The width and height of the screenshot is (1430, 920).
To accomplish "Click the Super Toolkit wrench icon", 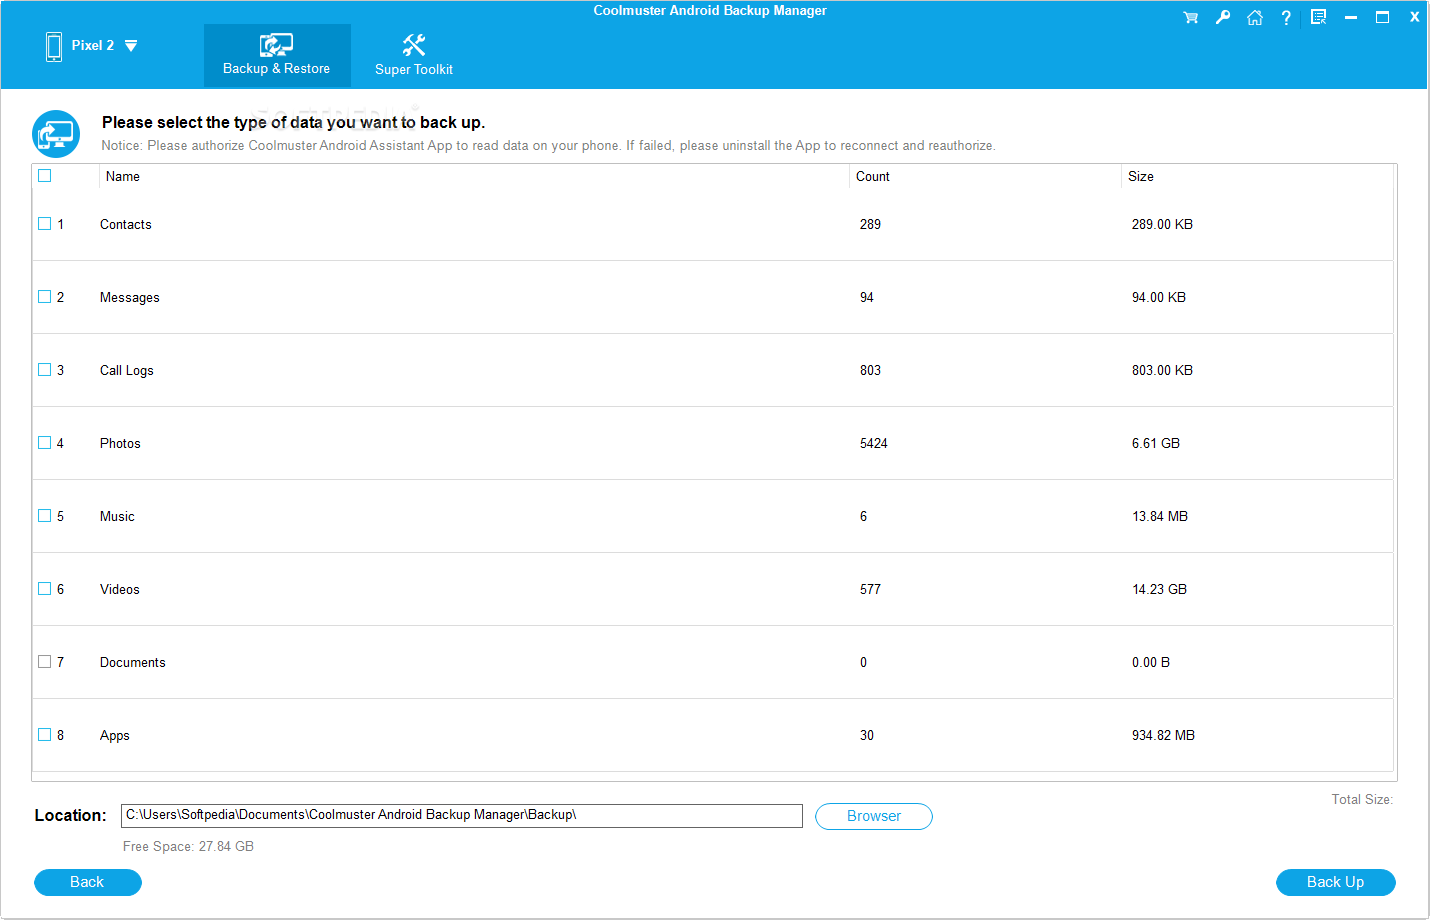I will (x=414, y=45).
